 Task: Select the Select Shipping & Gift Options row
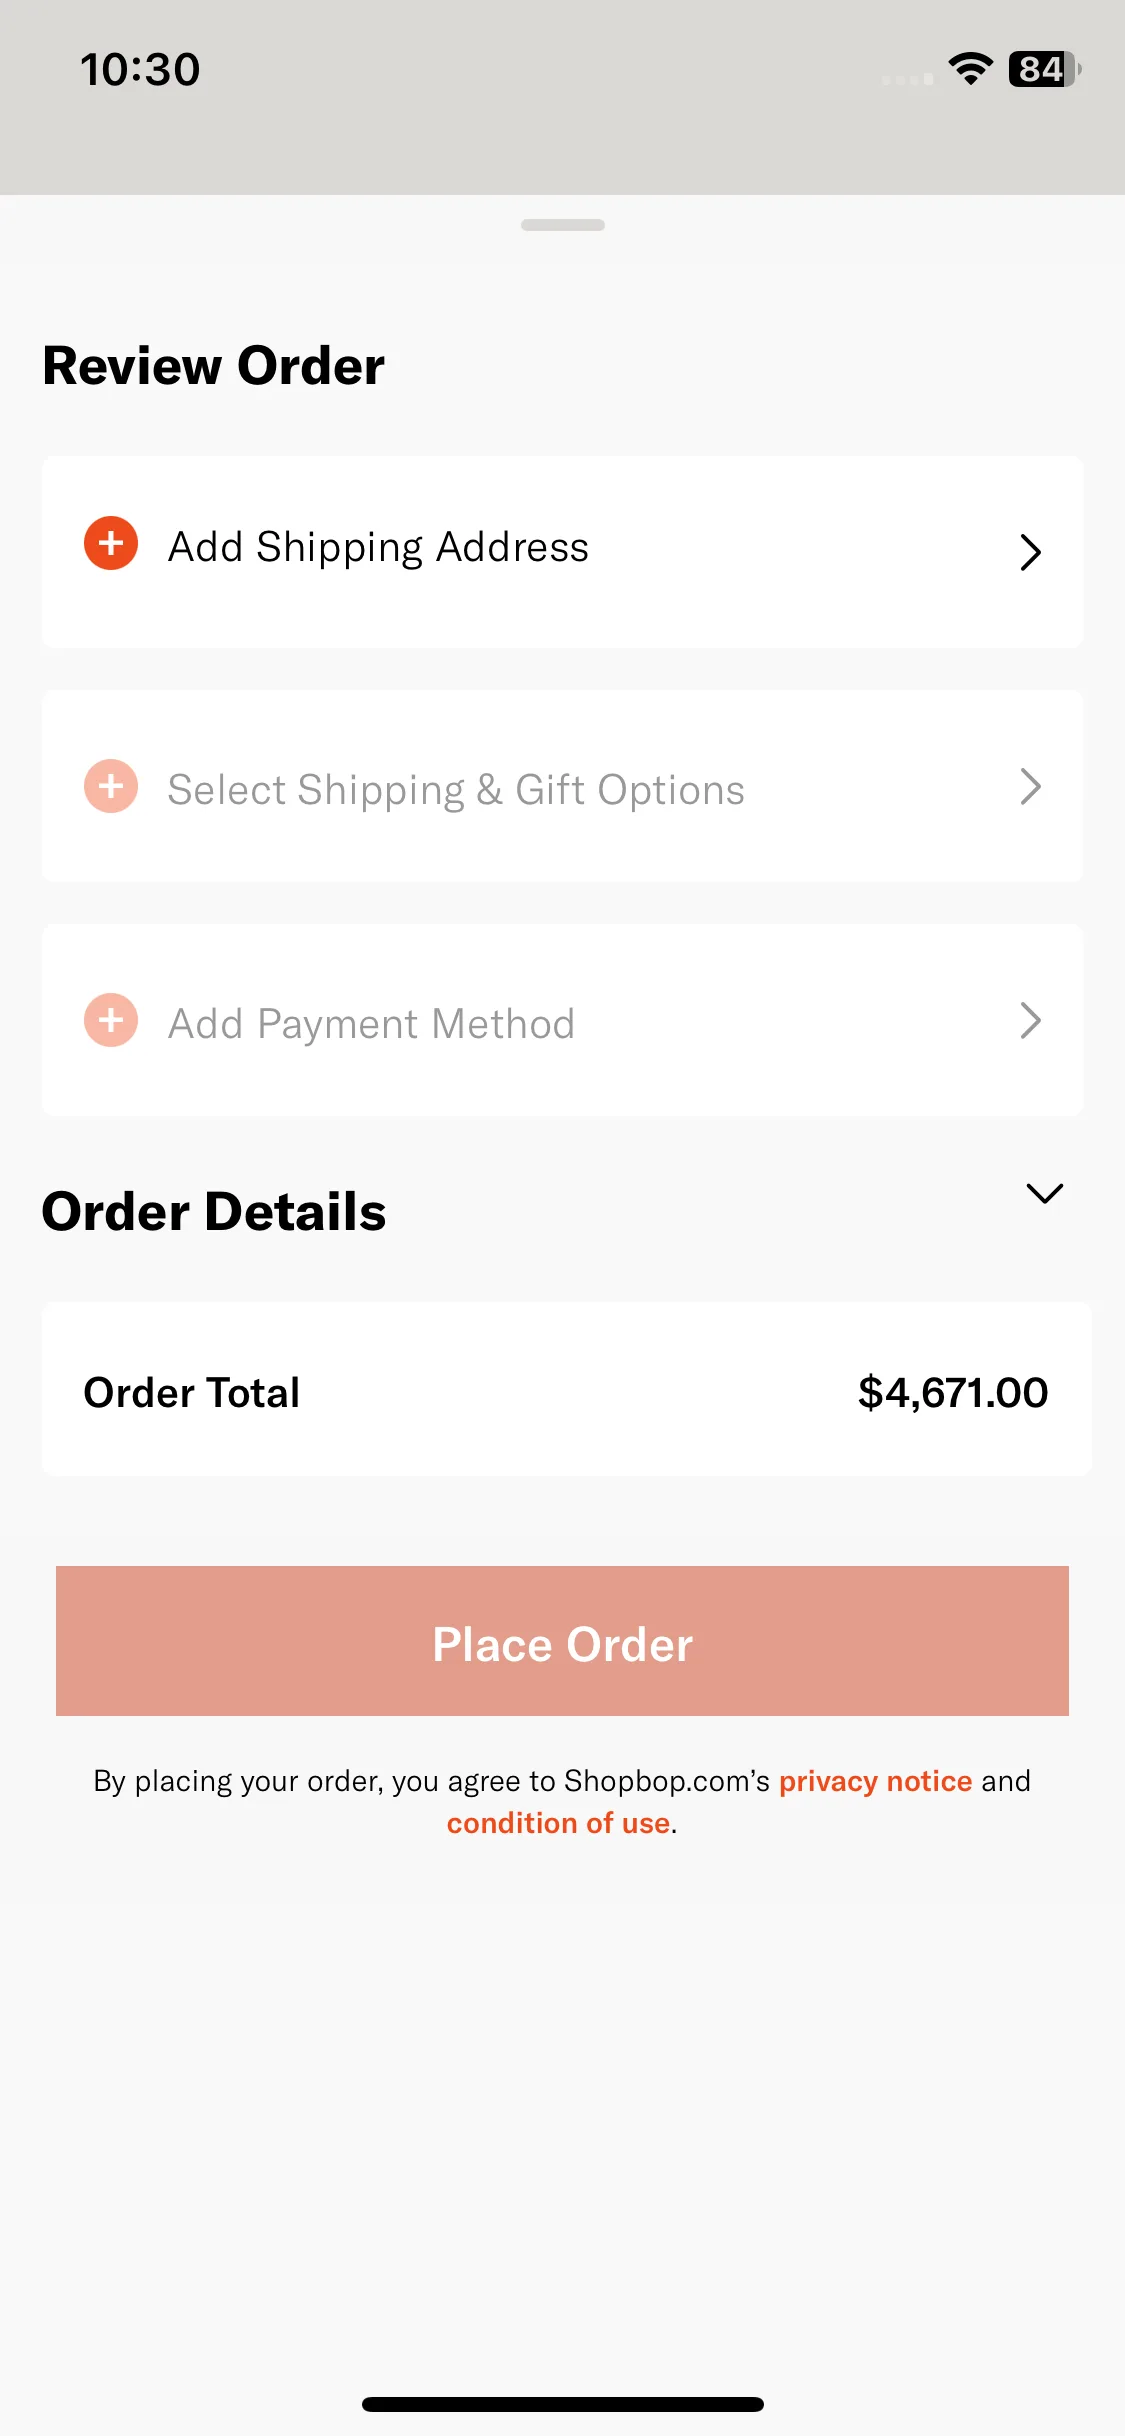pos(562,786)
